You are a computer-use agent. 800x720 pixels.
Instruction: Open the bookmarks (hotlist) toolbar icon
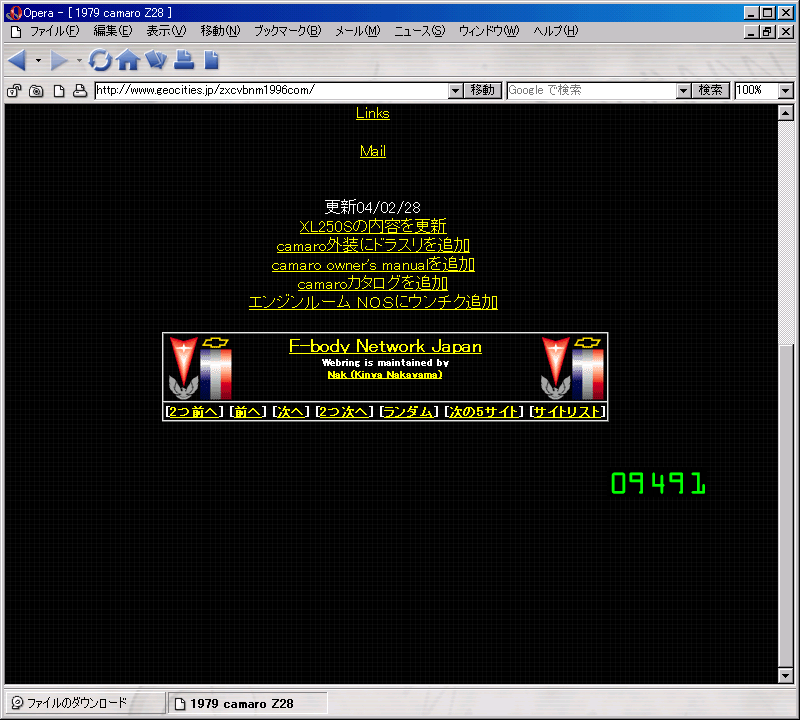coord(156,60)
